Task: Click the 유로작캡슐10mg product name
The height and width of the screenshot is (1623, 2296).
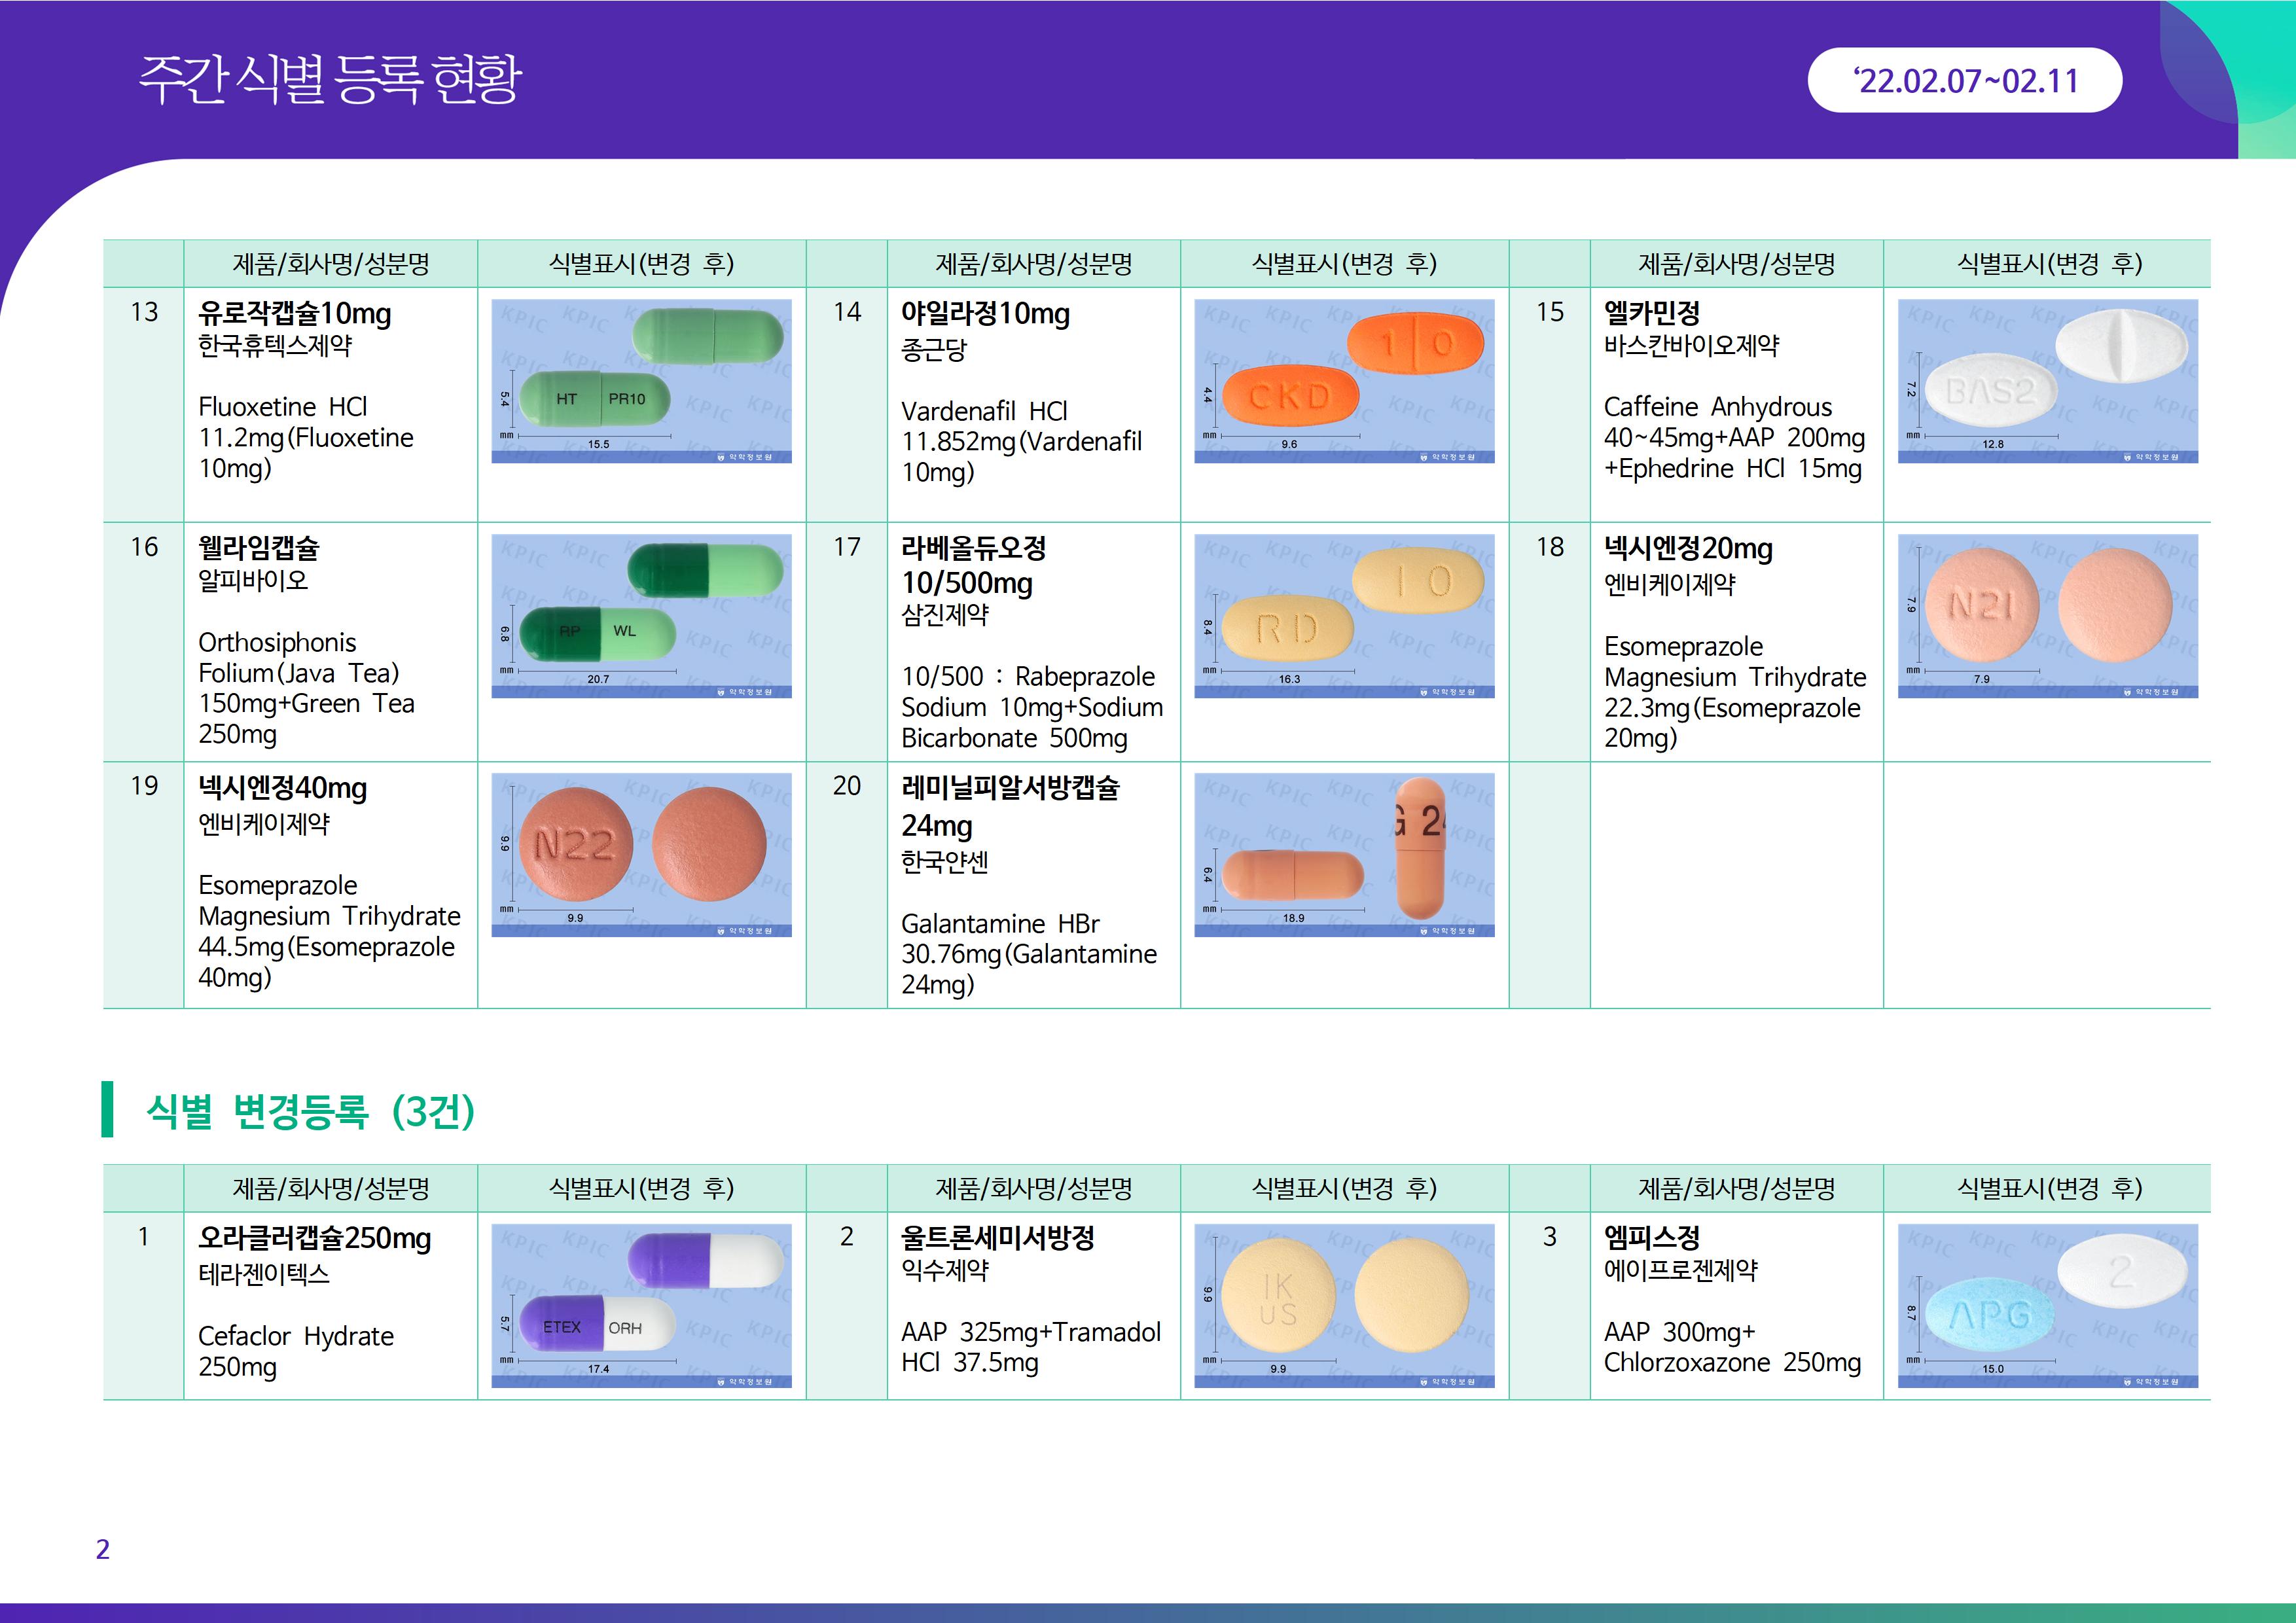Action: (295, 314)
